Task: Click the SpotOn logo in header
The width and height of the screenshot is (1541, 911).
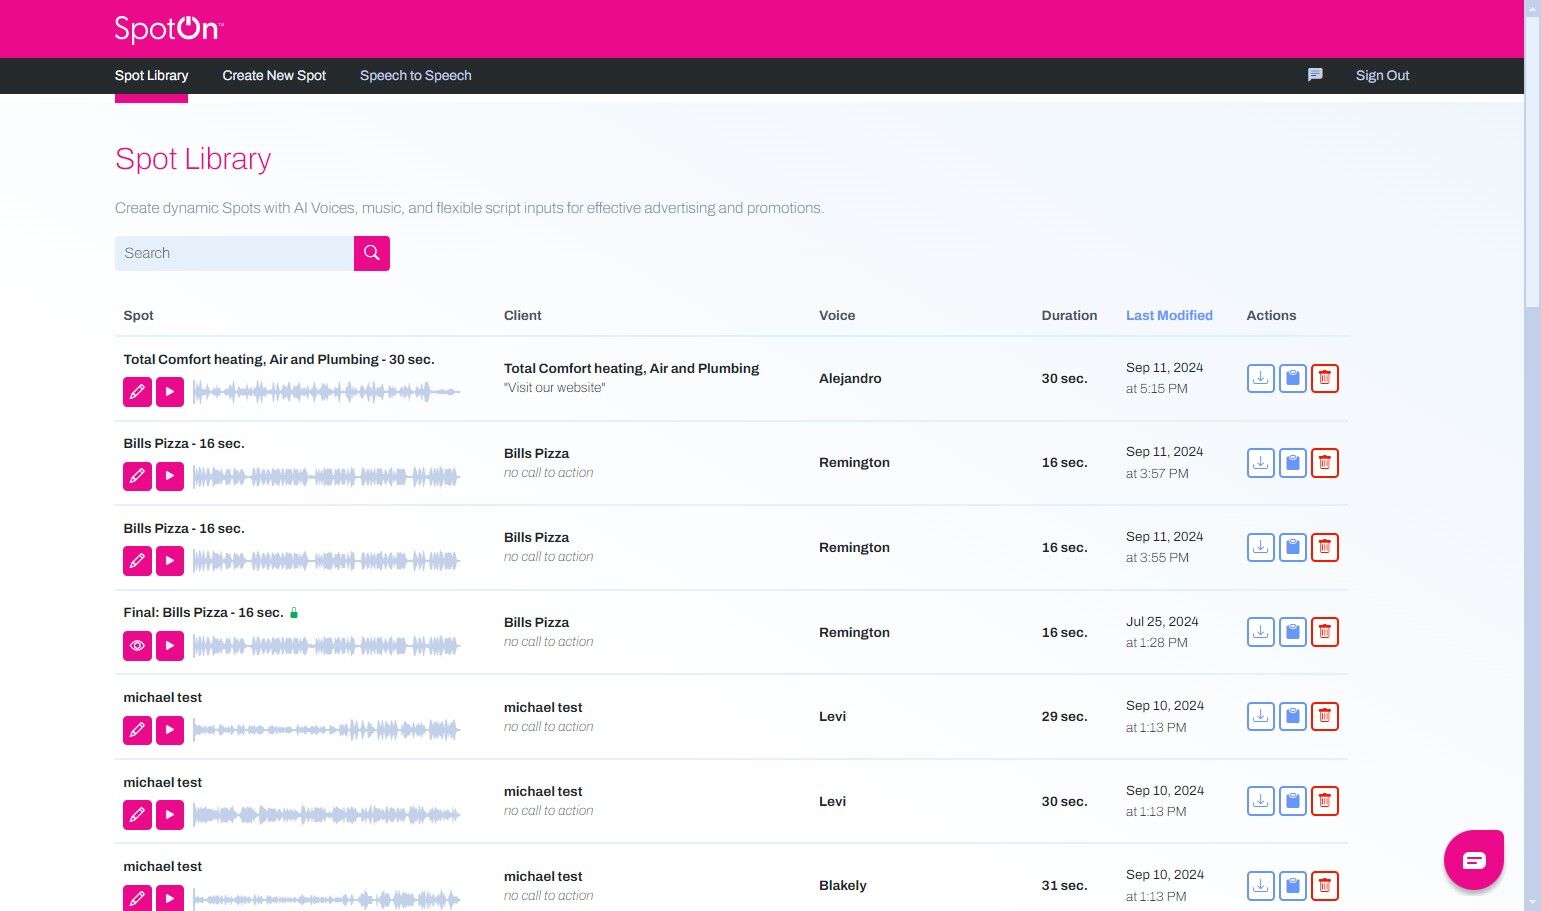Action: click(x=168, y=29)
